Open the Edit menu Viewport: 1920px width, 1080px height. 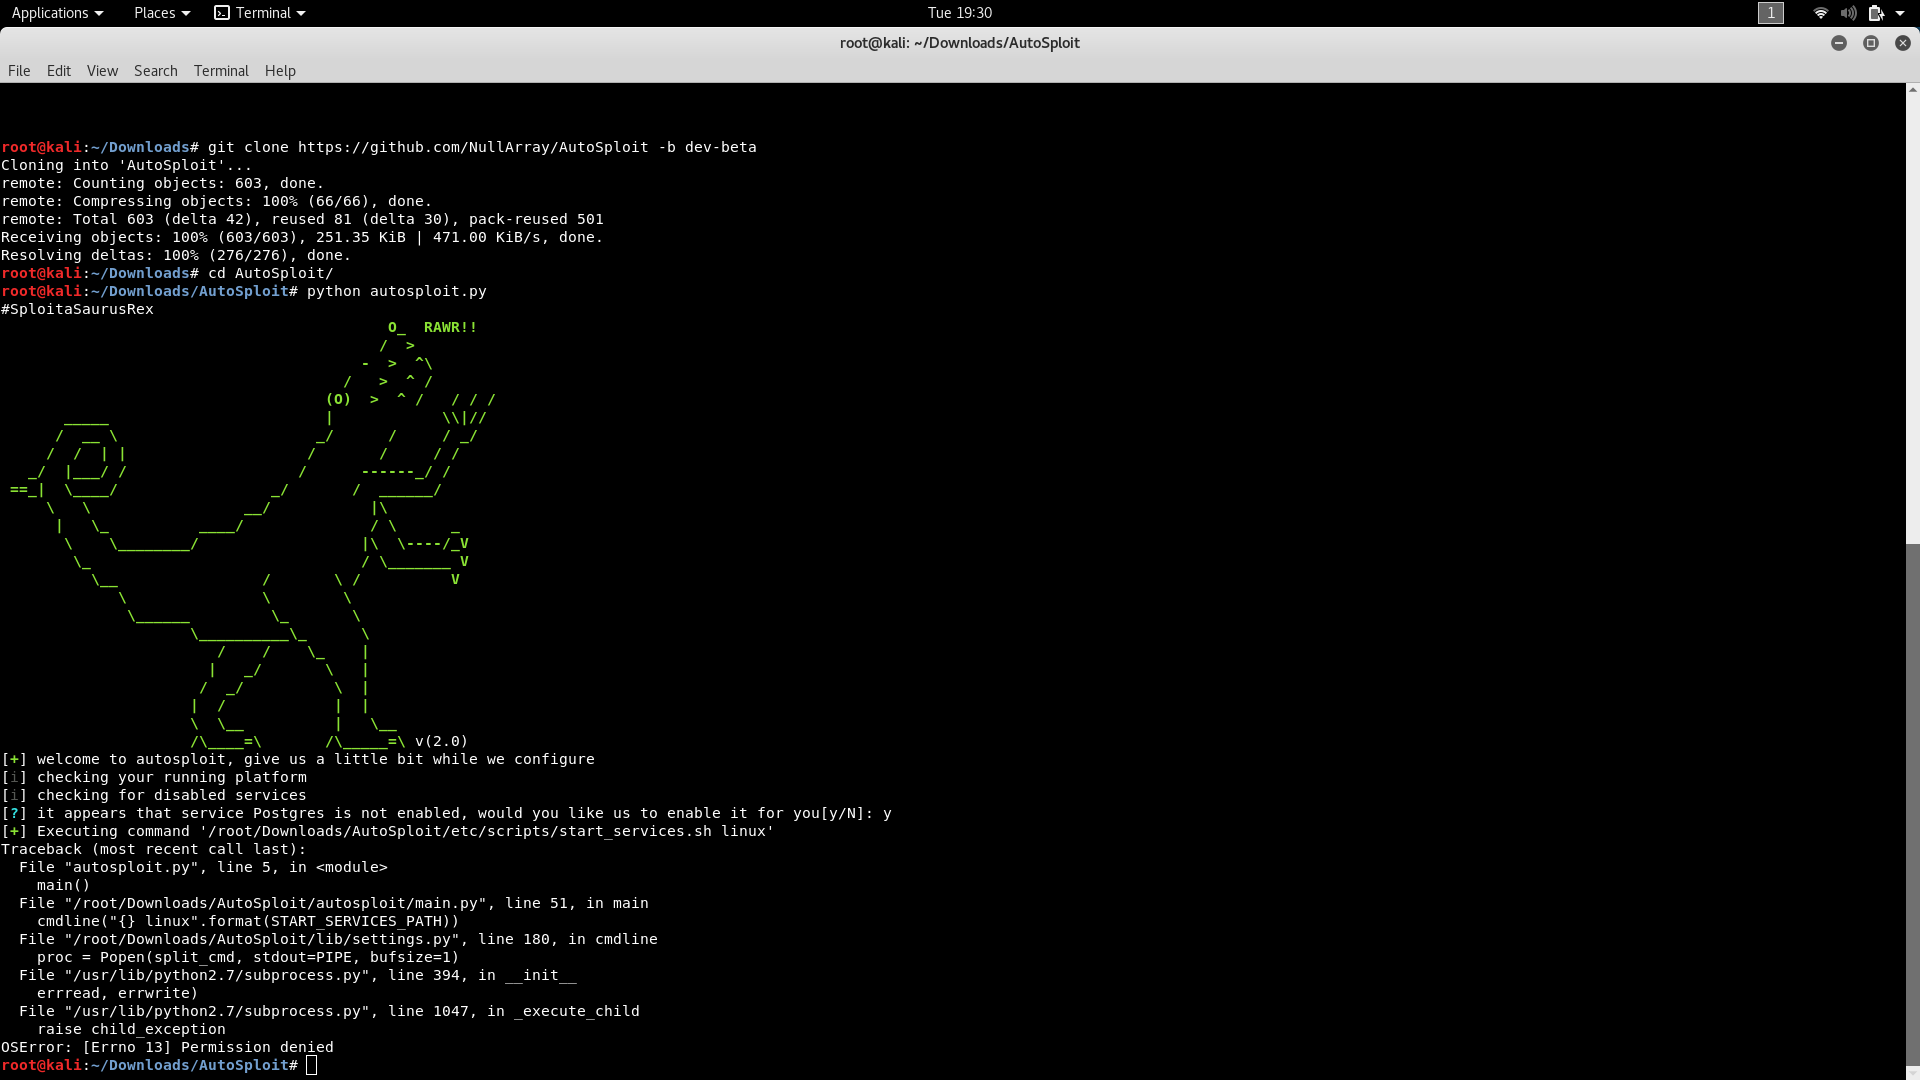[58, 71]
